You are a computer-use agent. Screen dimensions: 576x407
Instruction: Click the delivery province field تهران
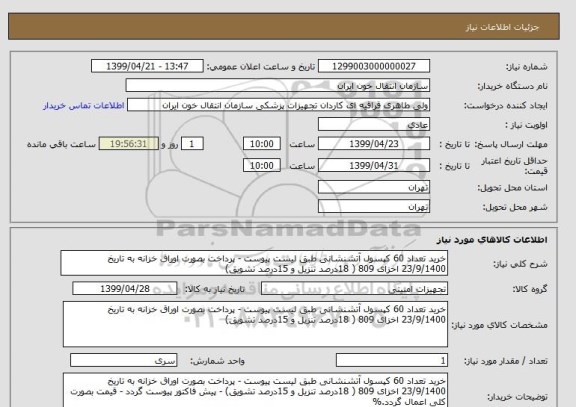(x=374, y=187)
